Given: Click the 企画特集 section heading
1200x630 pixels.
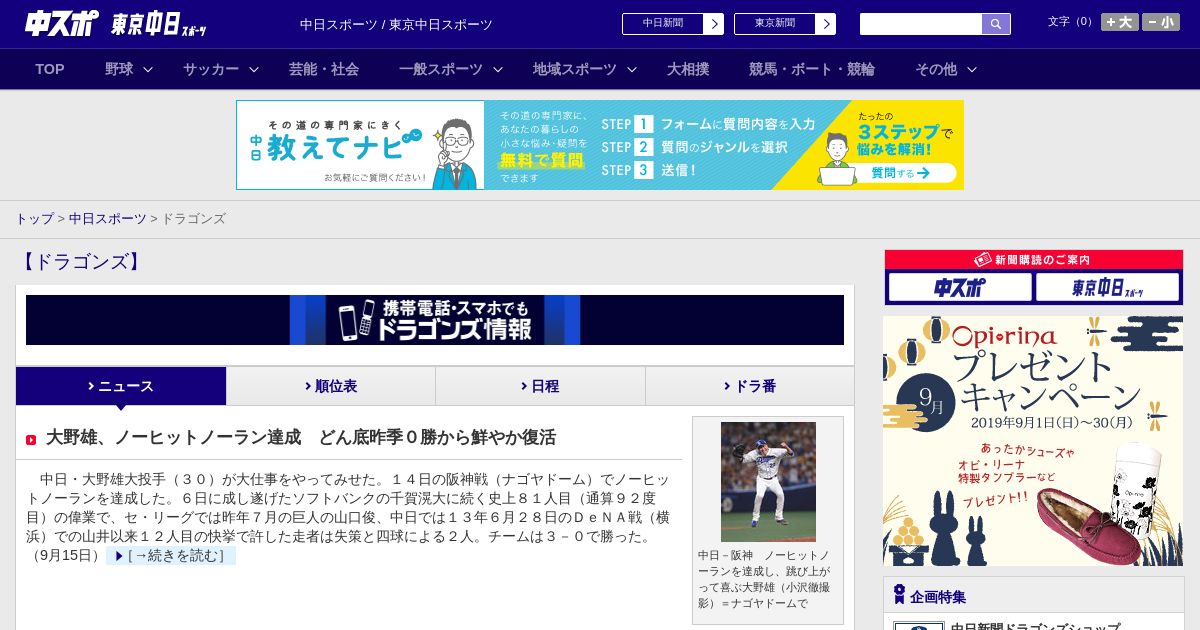Looking at the screenshot, I should [x=938, y=597].
